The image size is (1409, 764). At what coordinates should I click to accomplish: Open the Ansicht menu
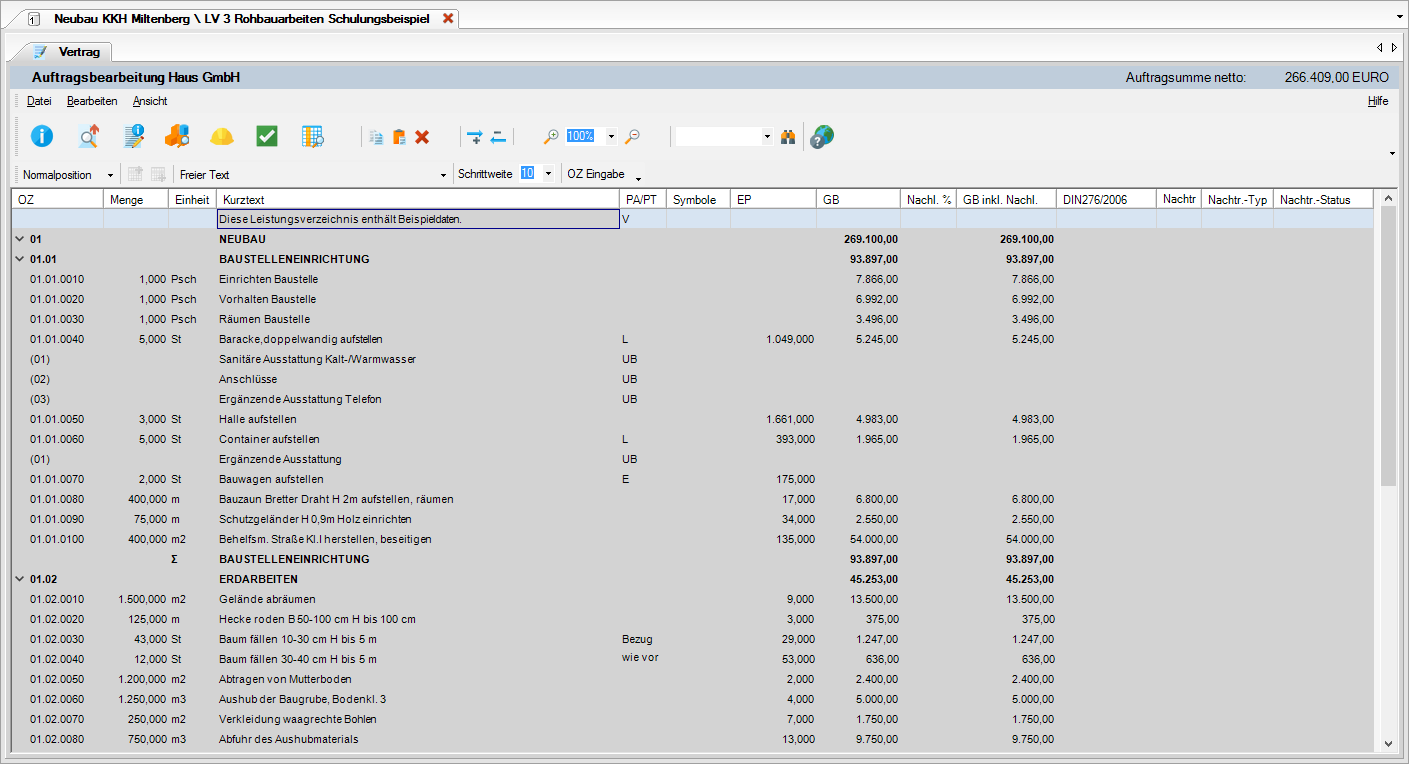click(150, 101)
